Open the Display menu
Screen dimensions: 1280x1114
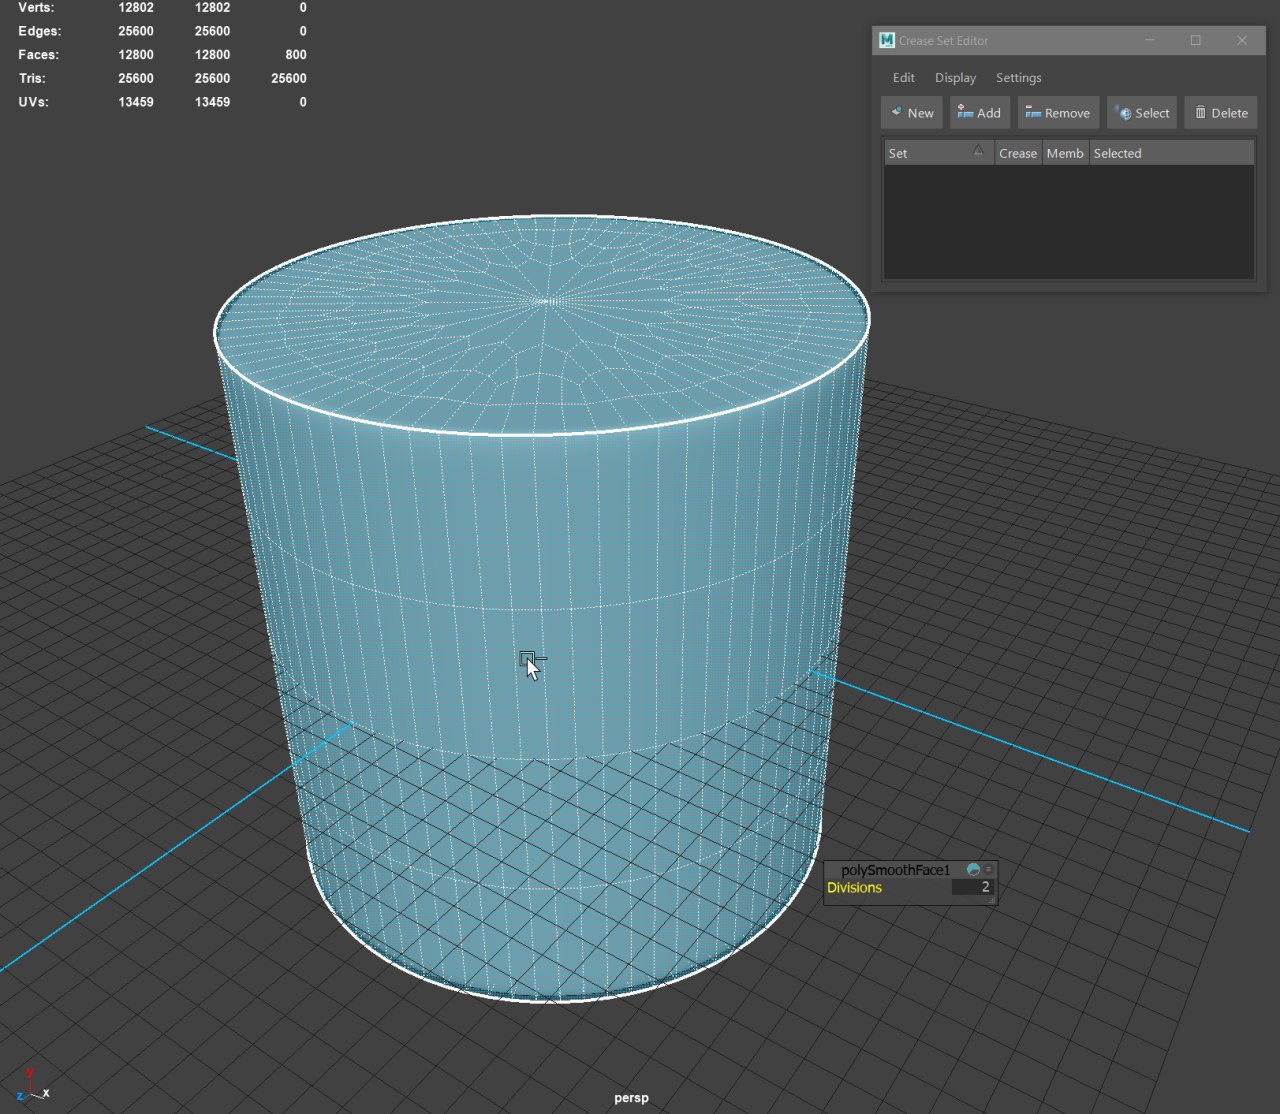(x=955, y=77)
